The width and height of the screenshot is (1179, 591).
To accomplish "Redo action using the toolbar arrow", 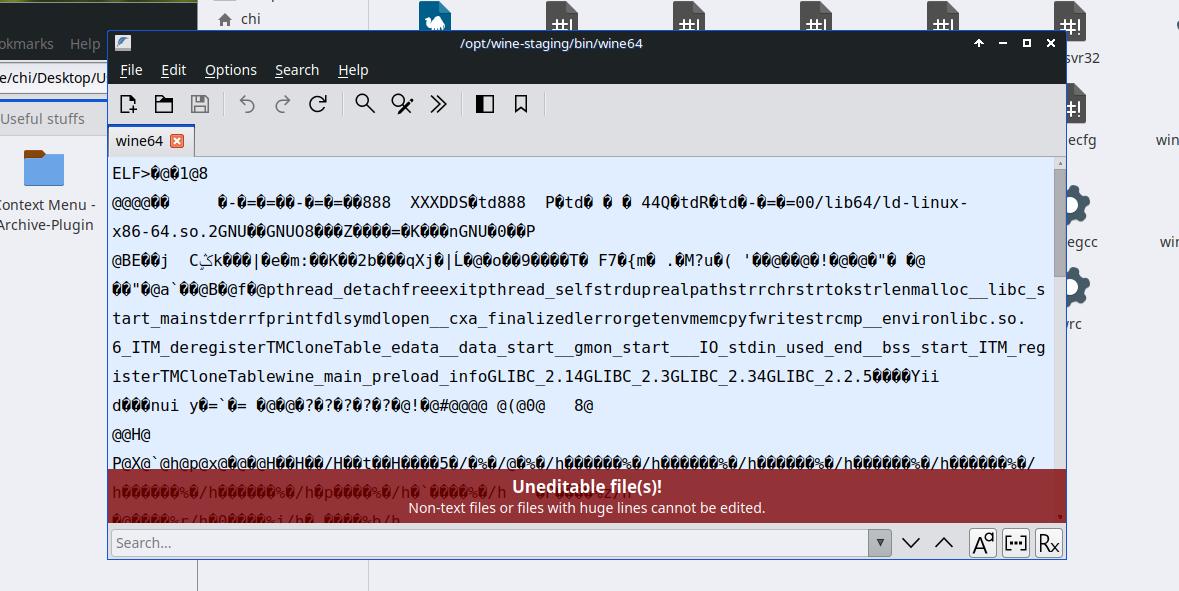I will [x=282, y=104].
